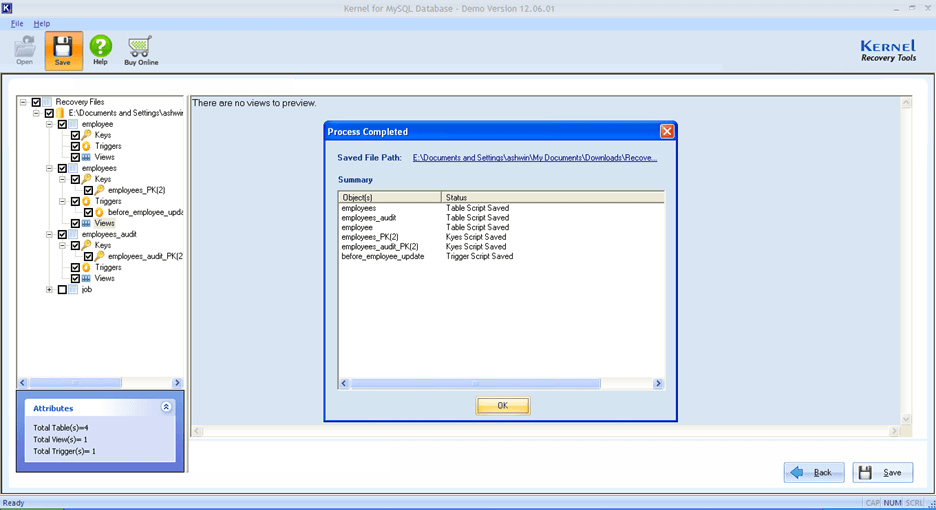Toggle the employees_PK(2) key checkbox
The image size is (936, 510).
coord(88,191)
